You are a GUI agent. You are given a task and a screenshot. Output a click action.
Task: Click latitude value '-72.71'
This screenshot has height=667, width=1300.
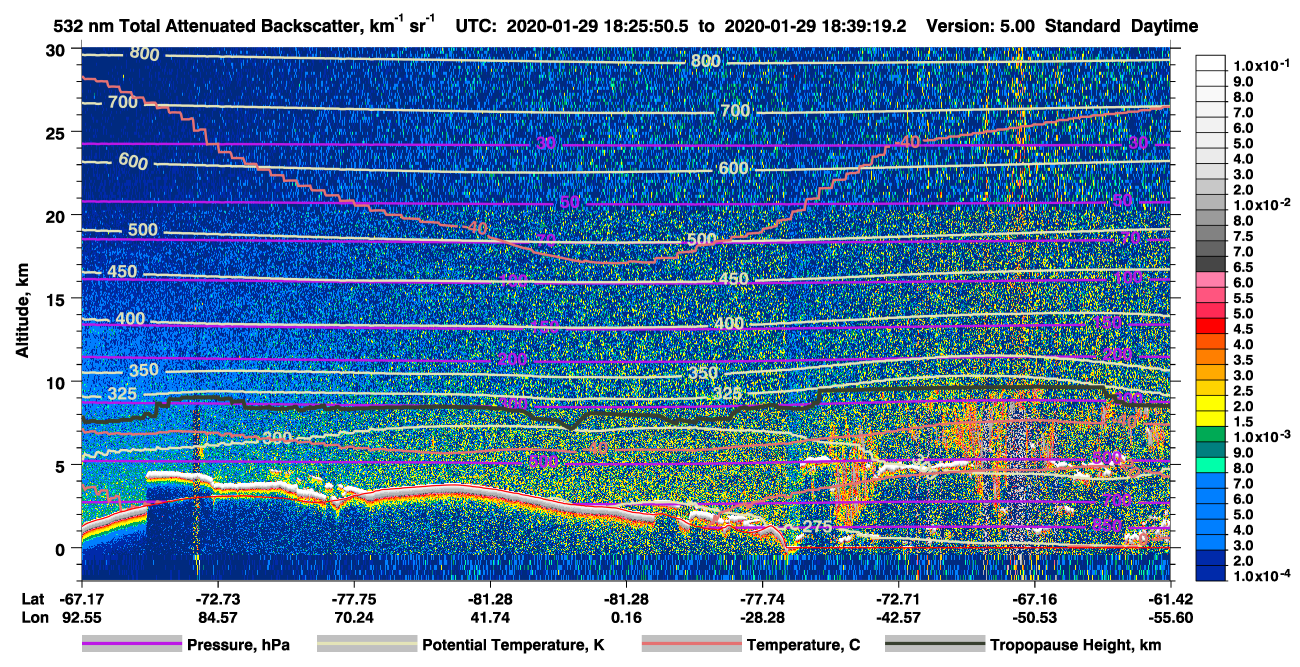click(898, 598)
